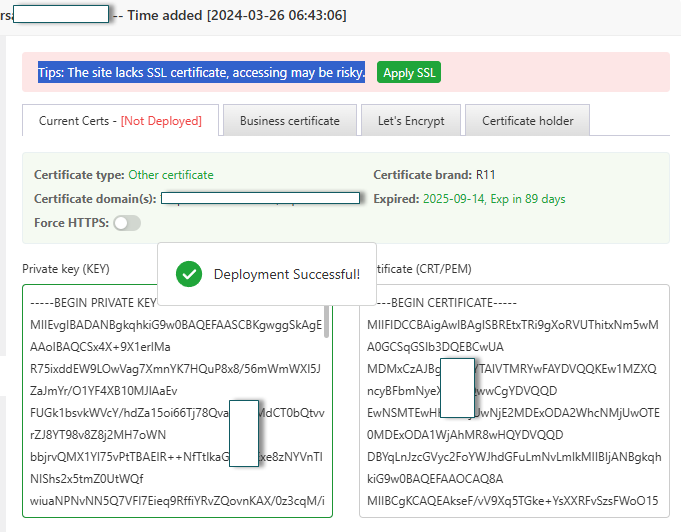The image size is (681, 532).
Task: Click the certificate line '0MDExODA1WjAhMR8wHQYDVQQD'
Action: tap(465, 435)
